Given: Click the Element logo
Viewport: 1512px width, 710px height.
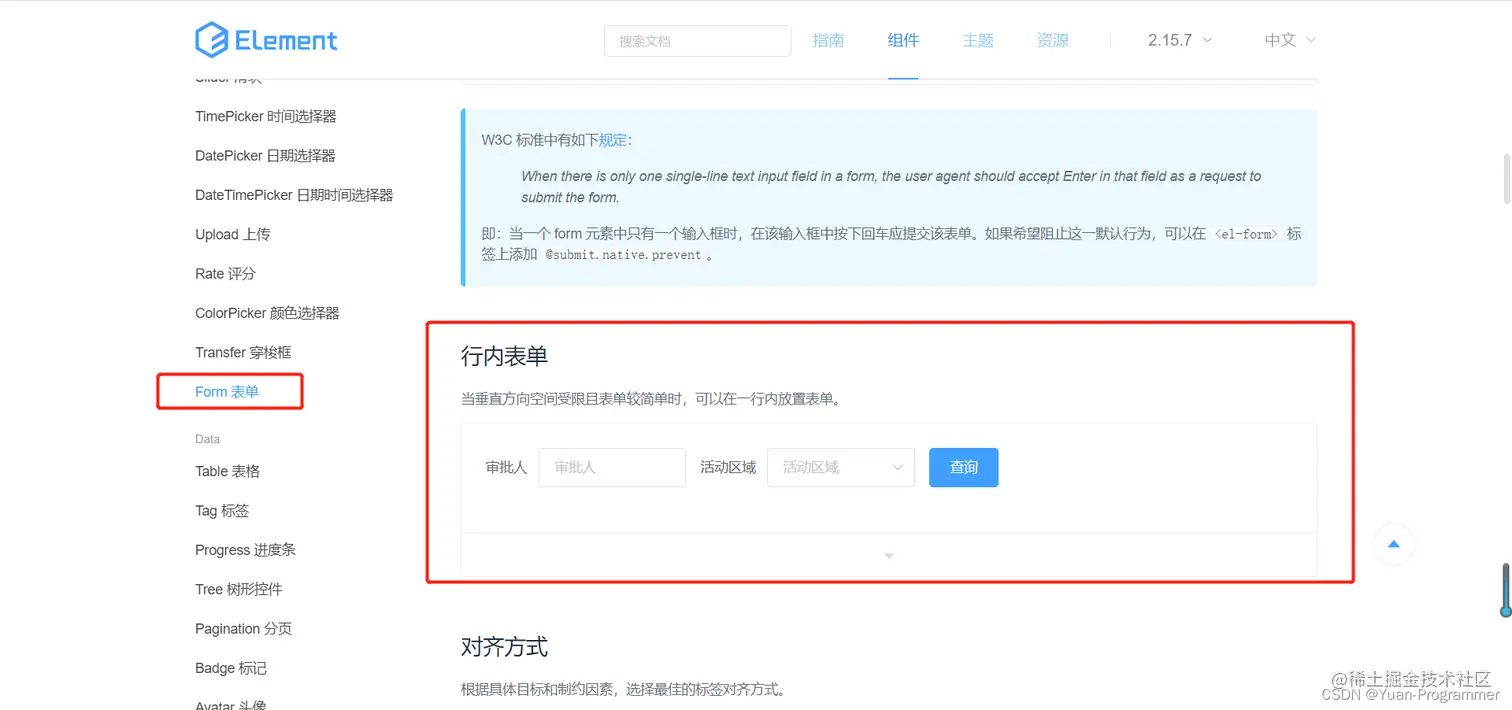Looking at the screenshot, I should click(266, 40).
